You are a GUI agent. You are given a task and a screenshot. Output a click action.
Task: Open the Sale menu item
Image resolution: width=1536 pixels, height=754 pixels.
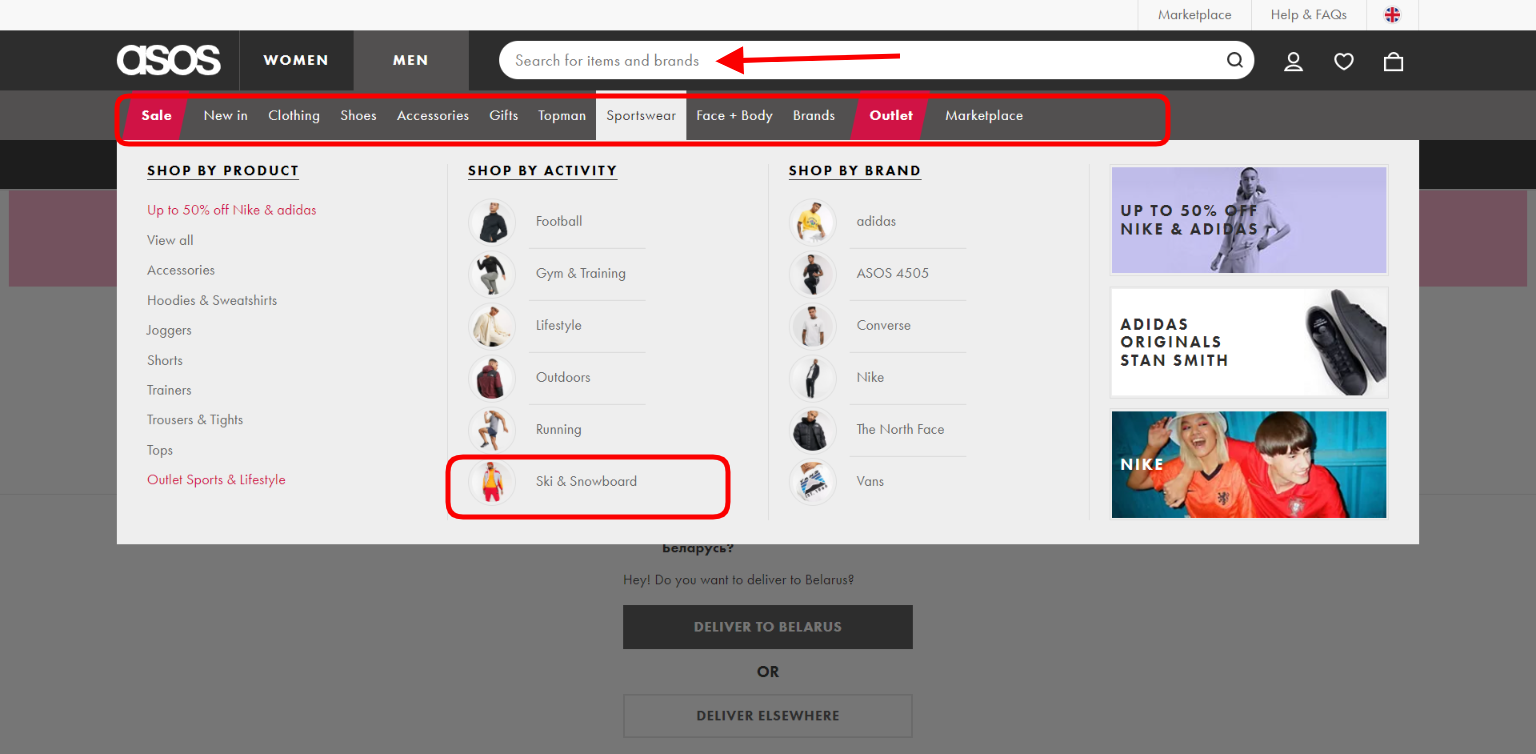point(156,115)
